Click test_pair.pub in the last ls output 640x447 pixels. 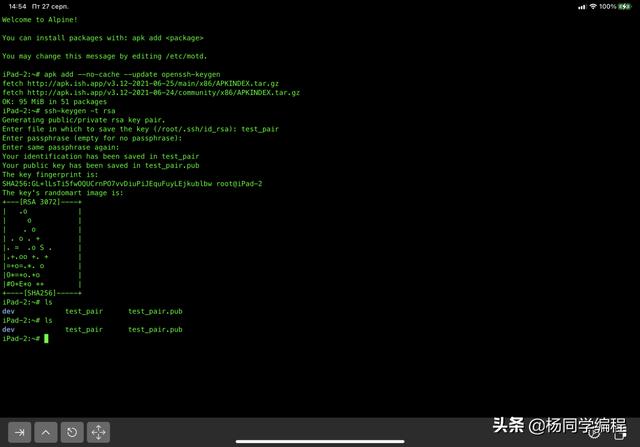coord(155,329)
